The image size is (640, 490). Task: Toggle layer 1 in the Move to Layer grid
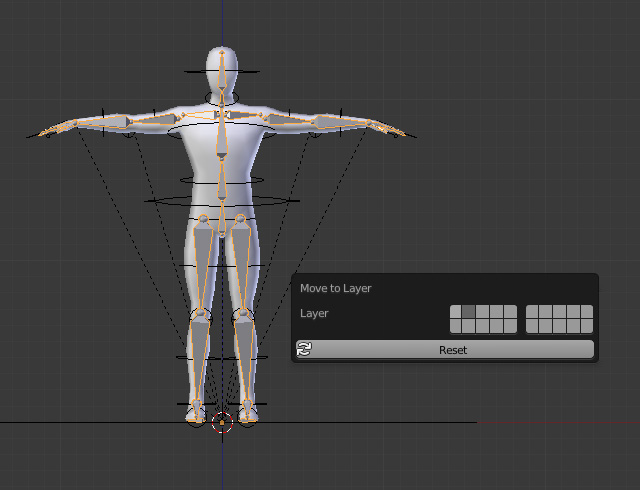[x=456, y=312]
